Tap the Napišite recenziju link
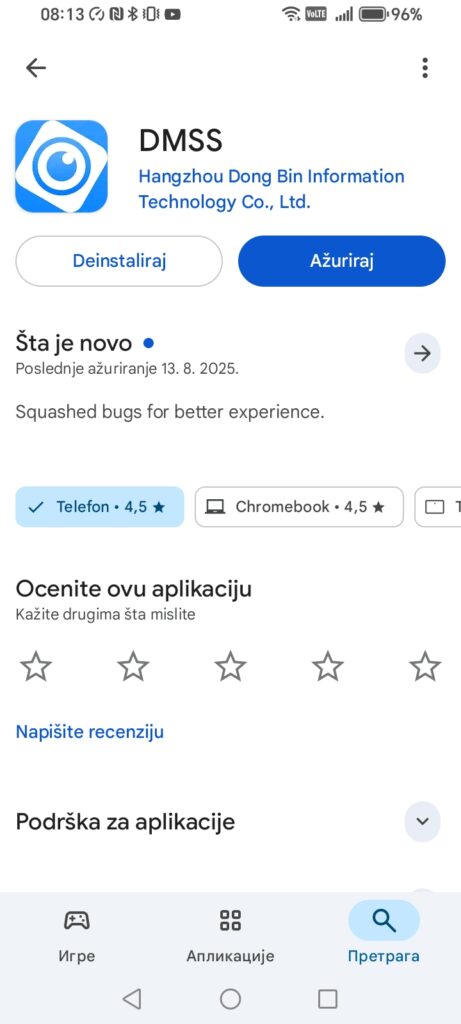This screenshot has width=461, height=1024. 89,732
